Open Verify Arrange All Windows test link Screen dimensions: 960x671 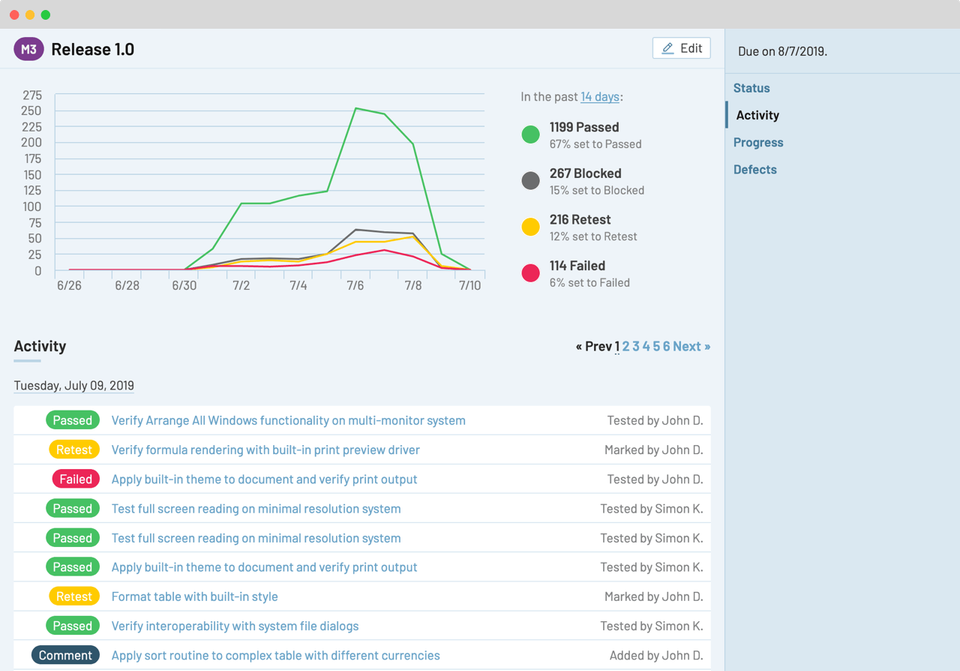coord(288,420)
